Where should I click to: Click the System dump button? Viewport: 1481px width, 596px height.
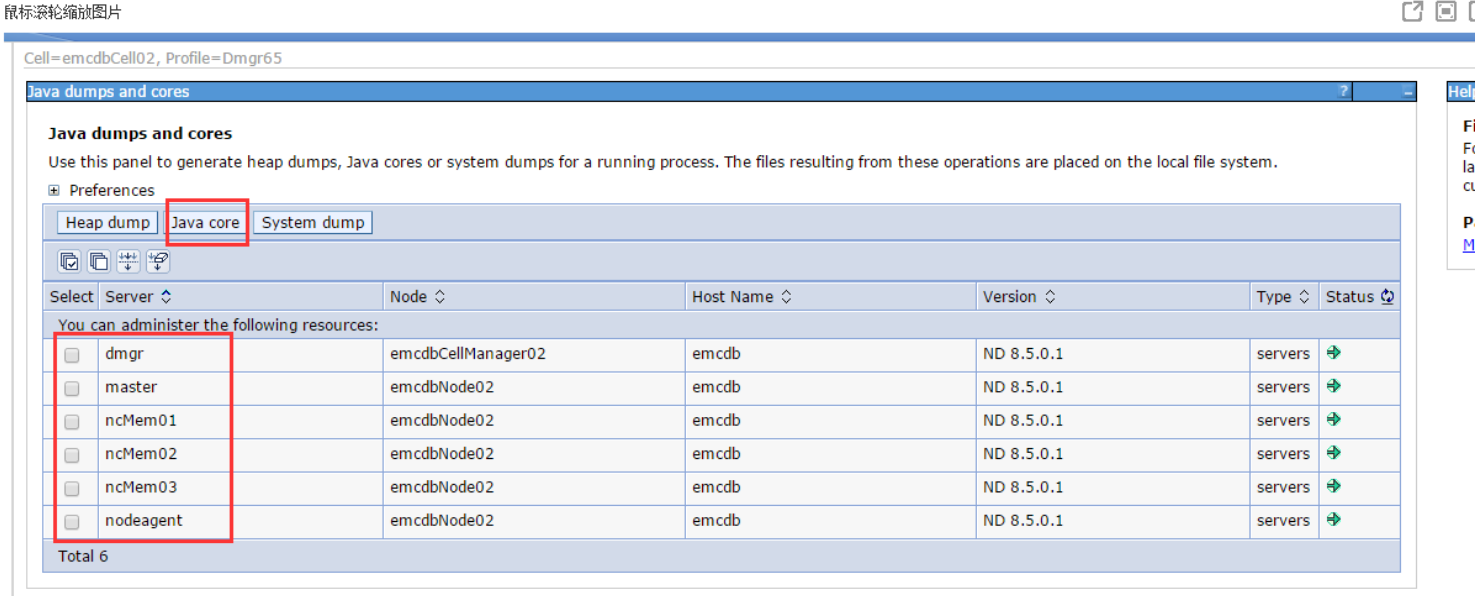click(x=313, y=222)
